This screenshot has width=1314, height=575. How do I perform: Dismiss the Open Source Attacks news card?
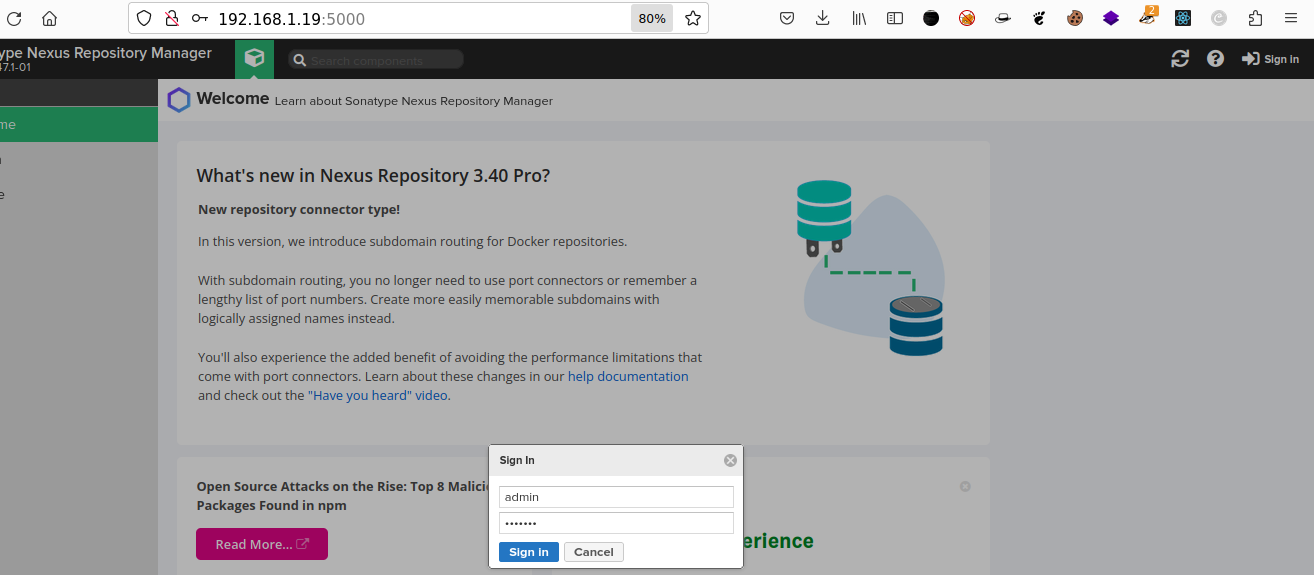tap(965, 486)
